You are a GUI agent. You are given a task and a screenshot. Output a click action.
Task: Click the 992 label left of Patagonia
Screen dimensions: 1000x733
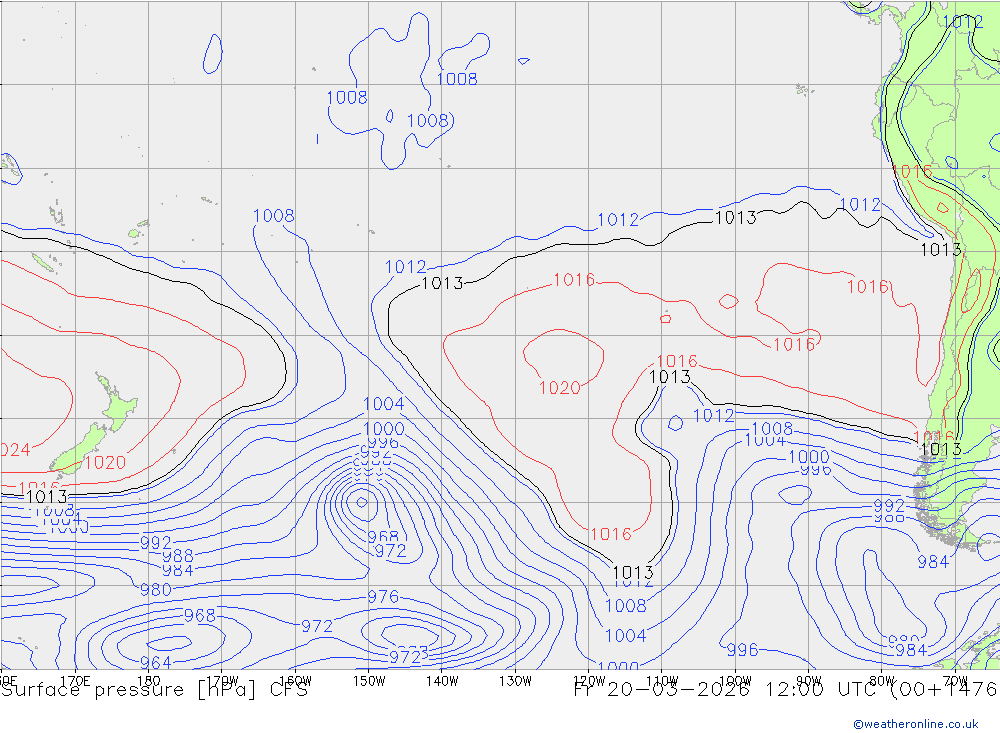point(889,506)
